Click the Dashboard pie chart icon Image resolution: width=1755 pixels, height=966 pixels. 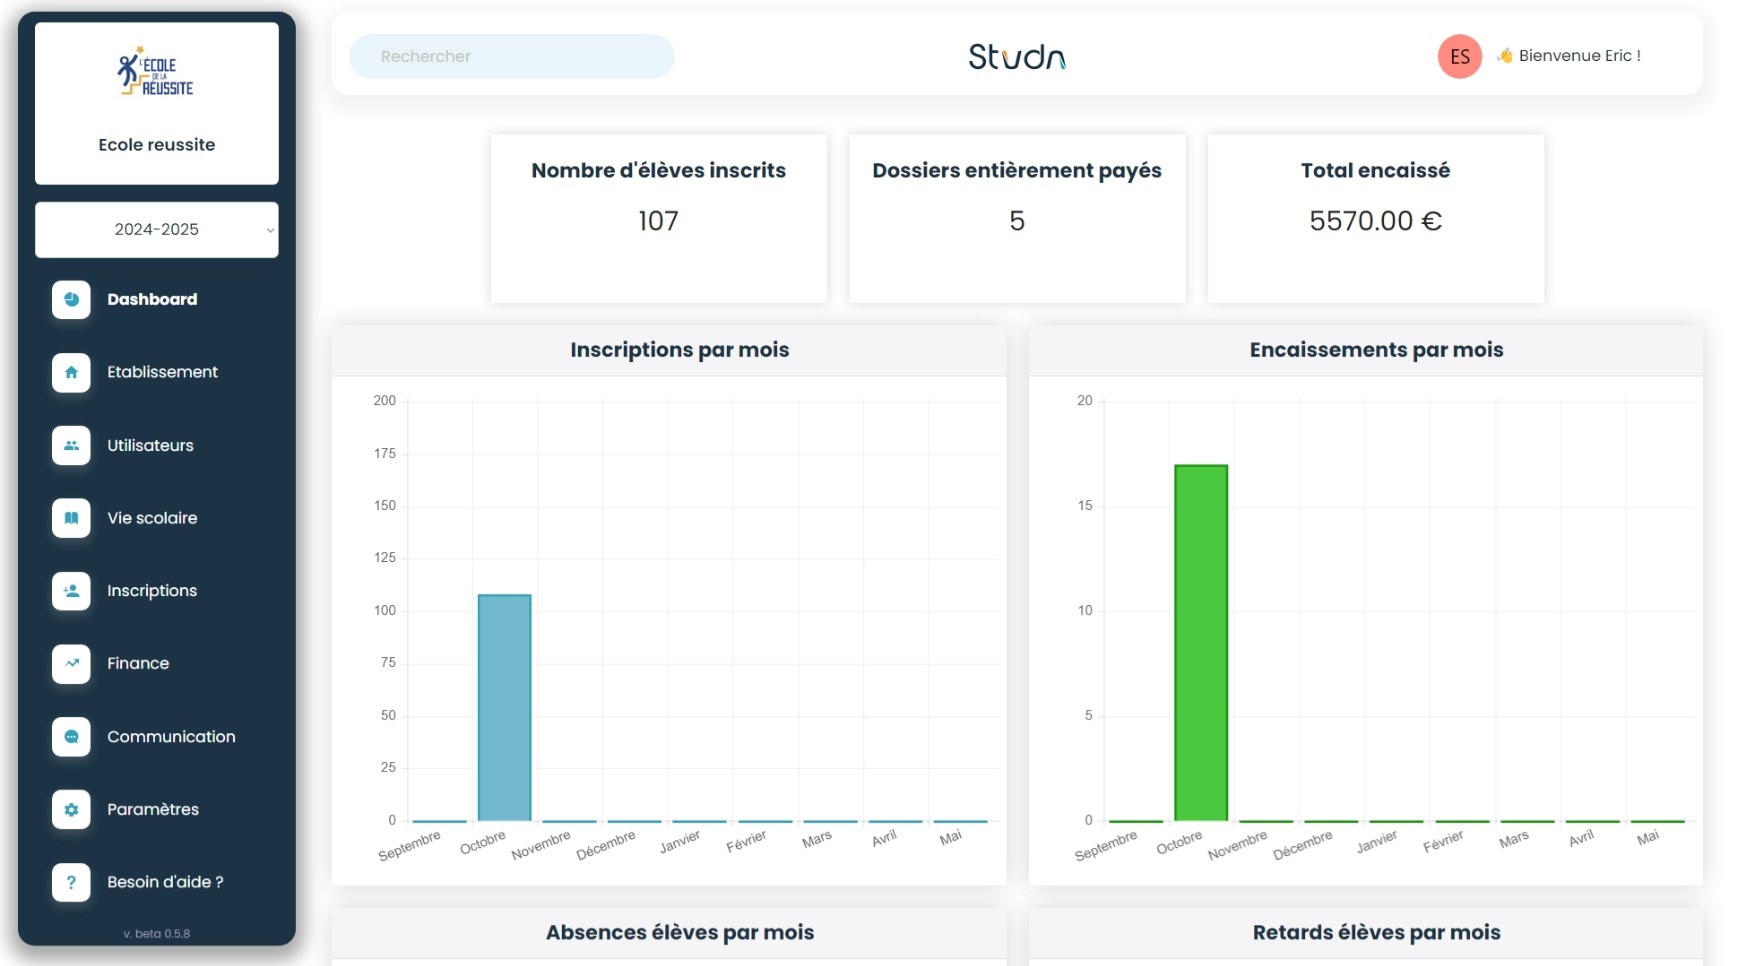point(71,299)
